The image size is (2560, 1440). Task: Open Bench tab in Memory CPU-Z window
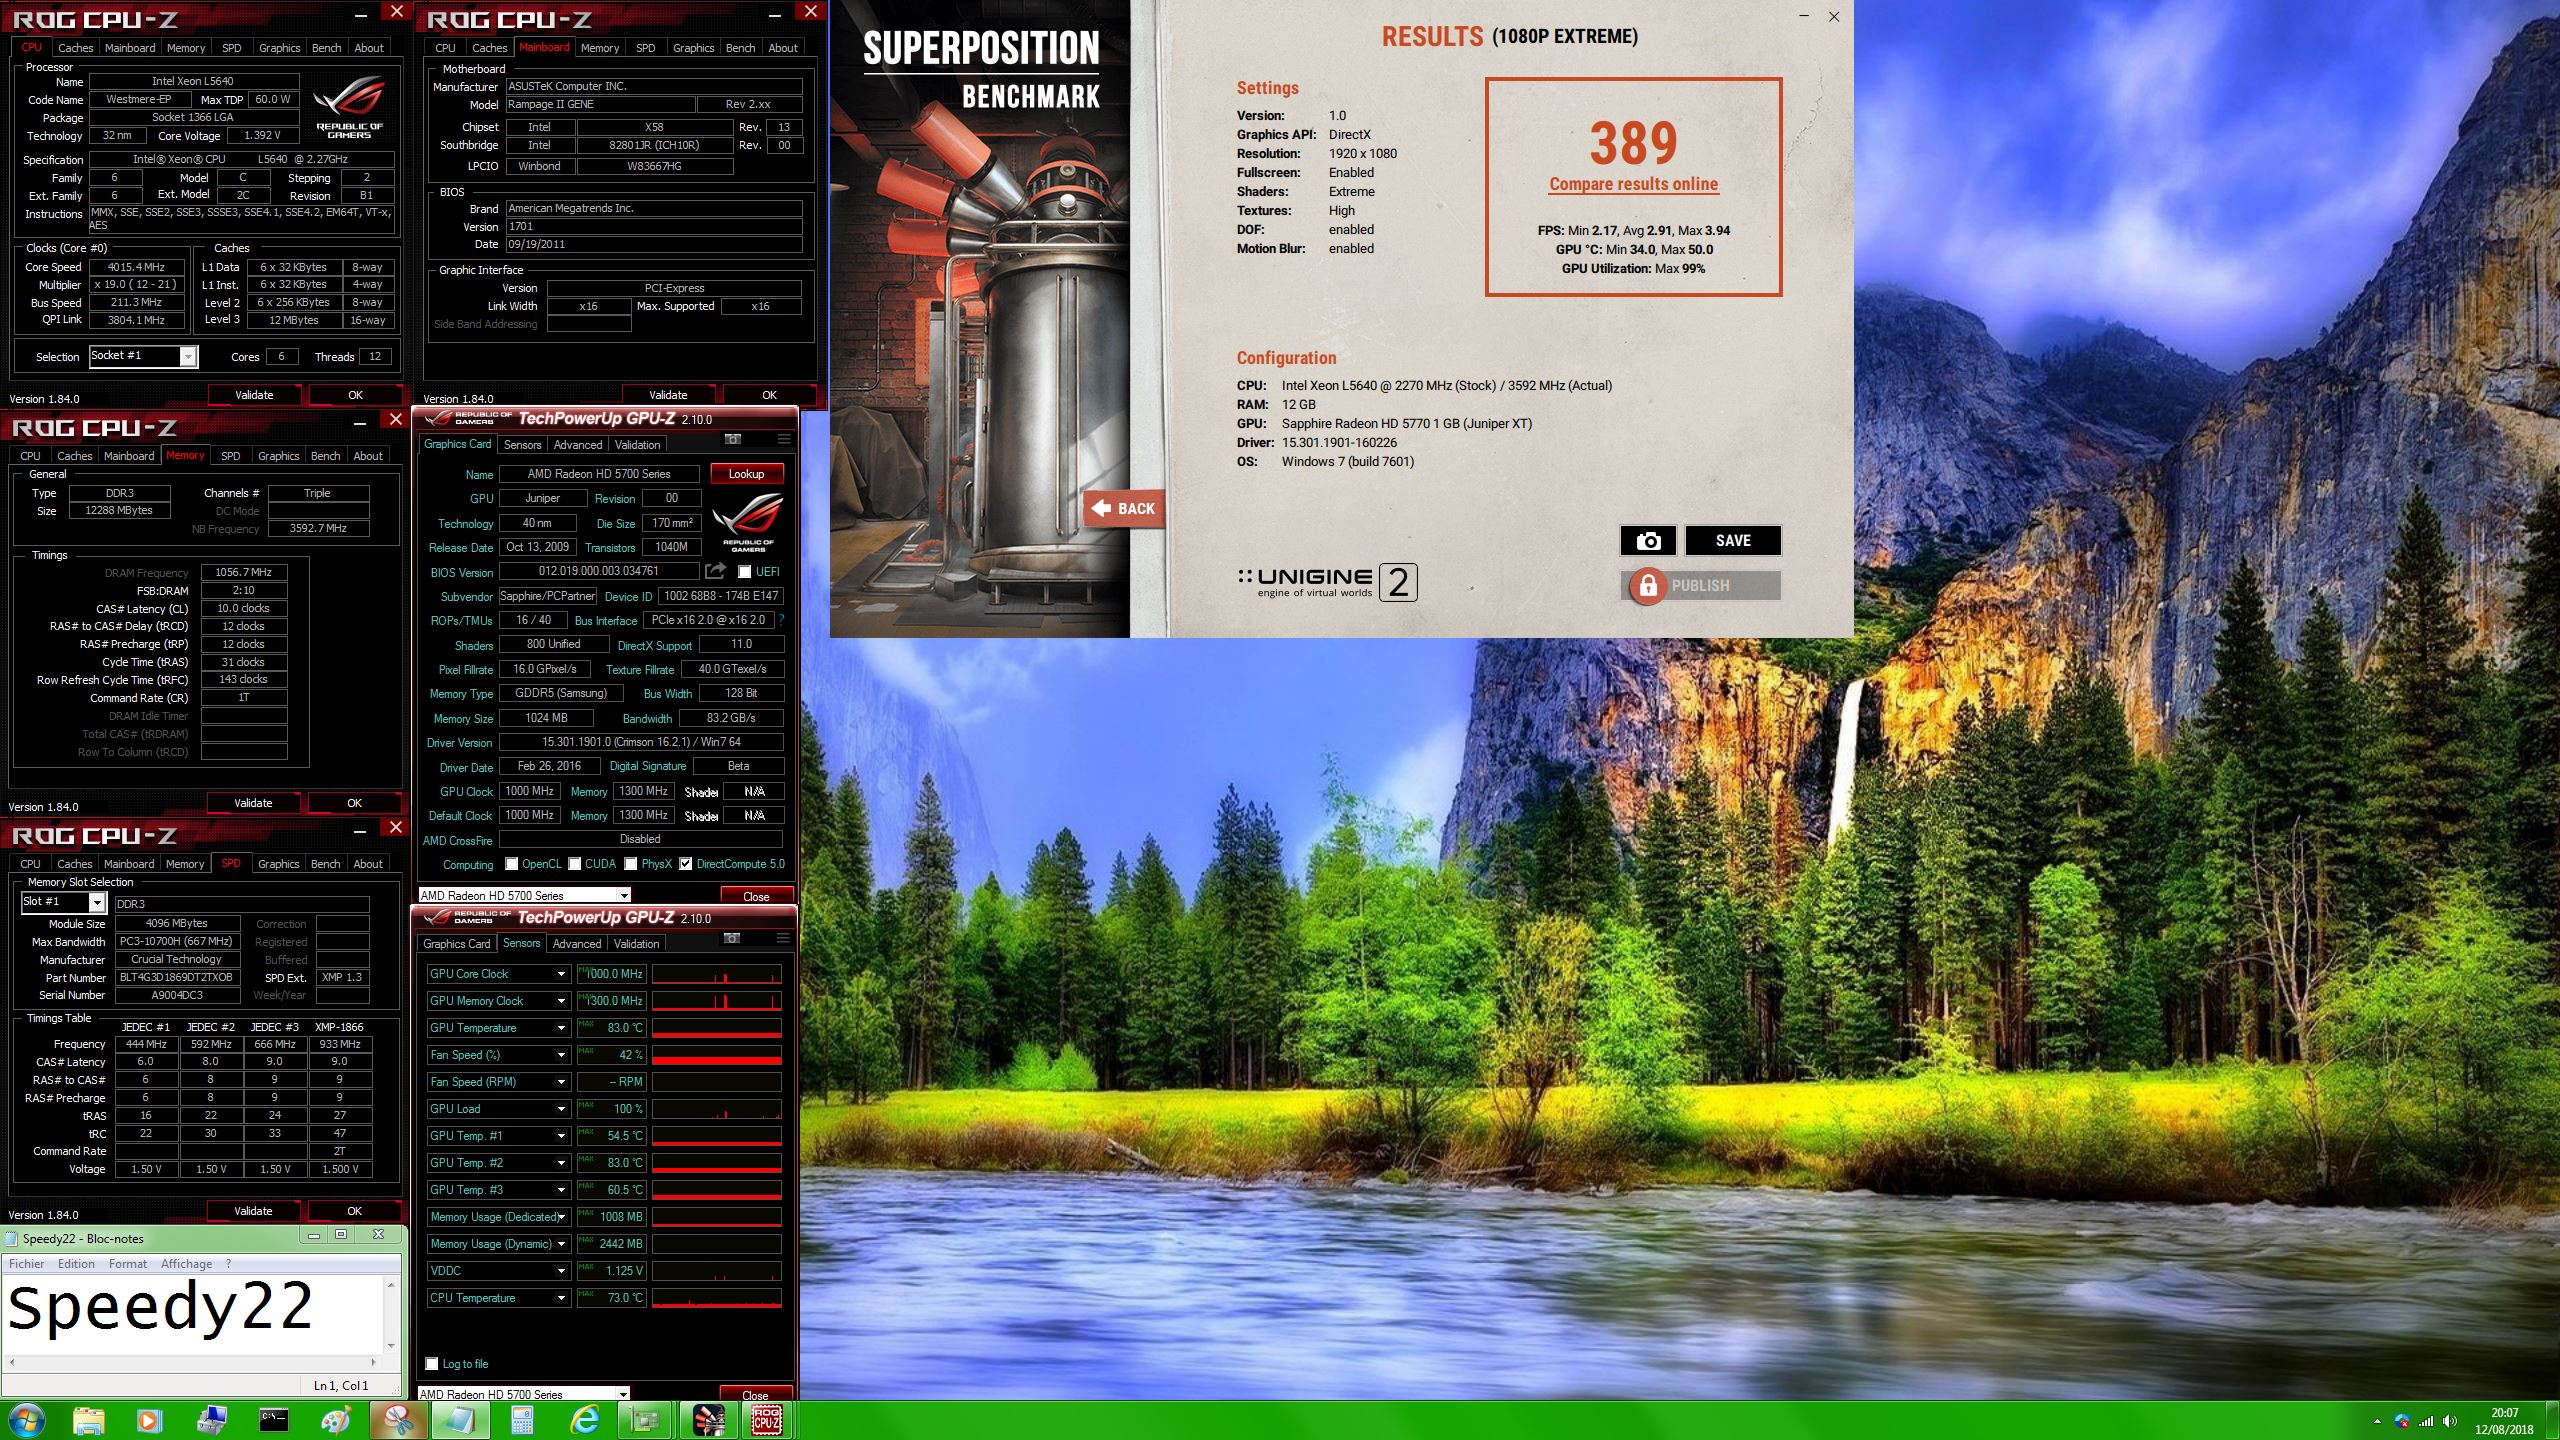[x=325, y=455]
